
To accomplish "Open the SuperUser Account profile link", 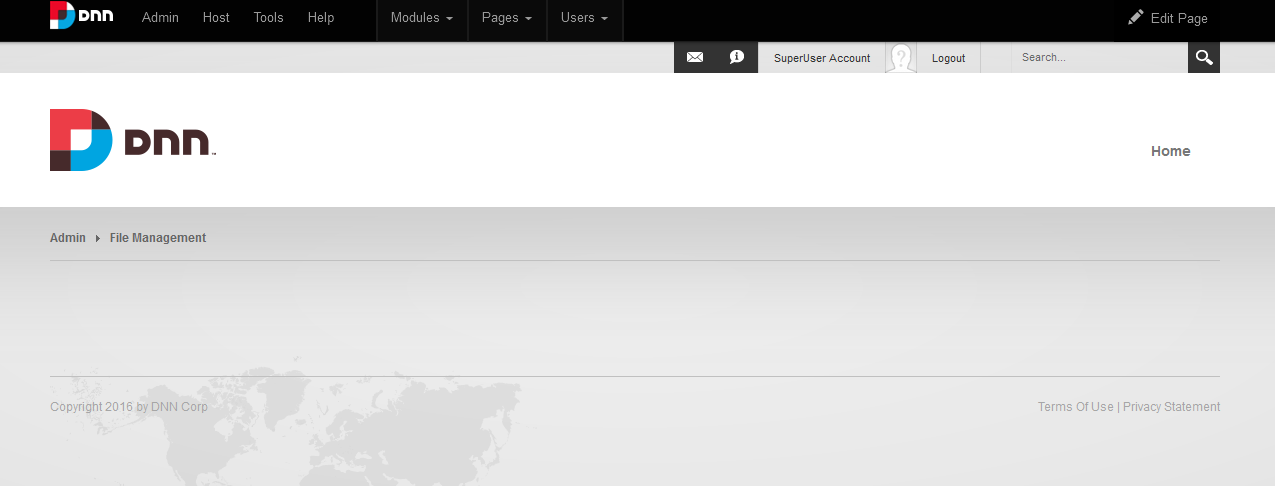I will point(822,58).
